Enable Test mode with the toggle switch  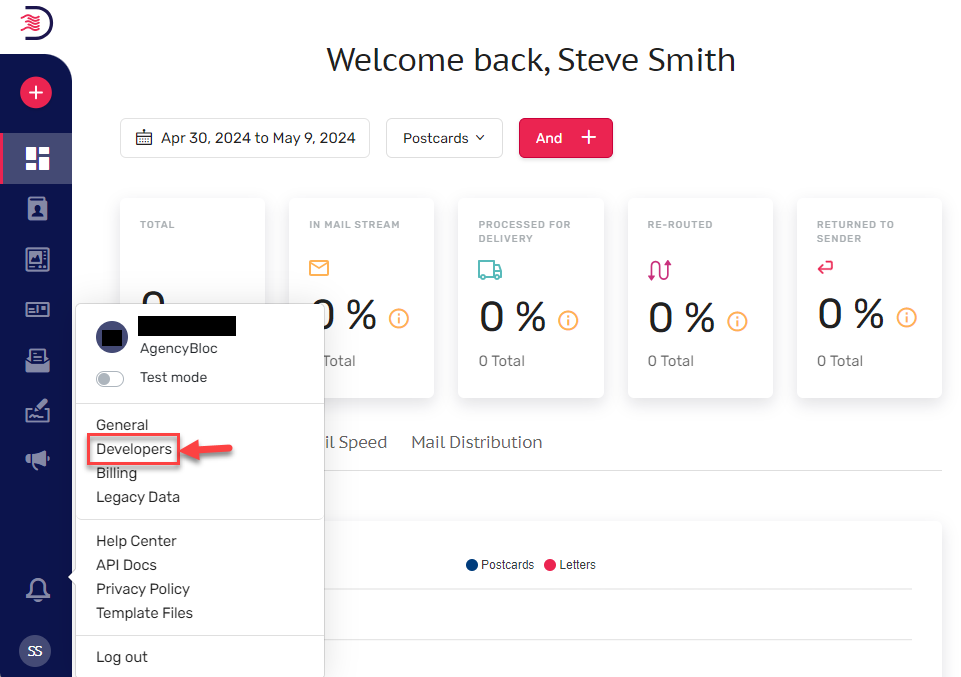109,379
